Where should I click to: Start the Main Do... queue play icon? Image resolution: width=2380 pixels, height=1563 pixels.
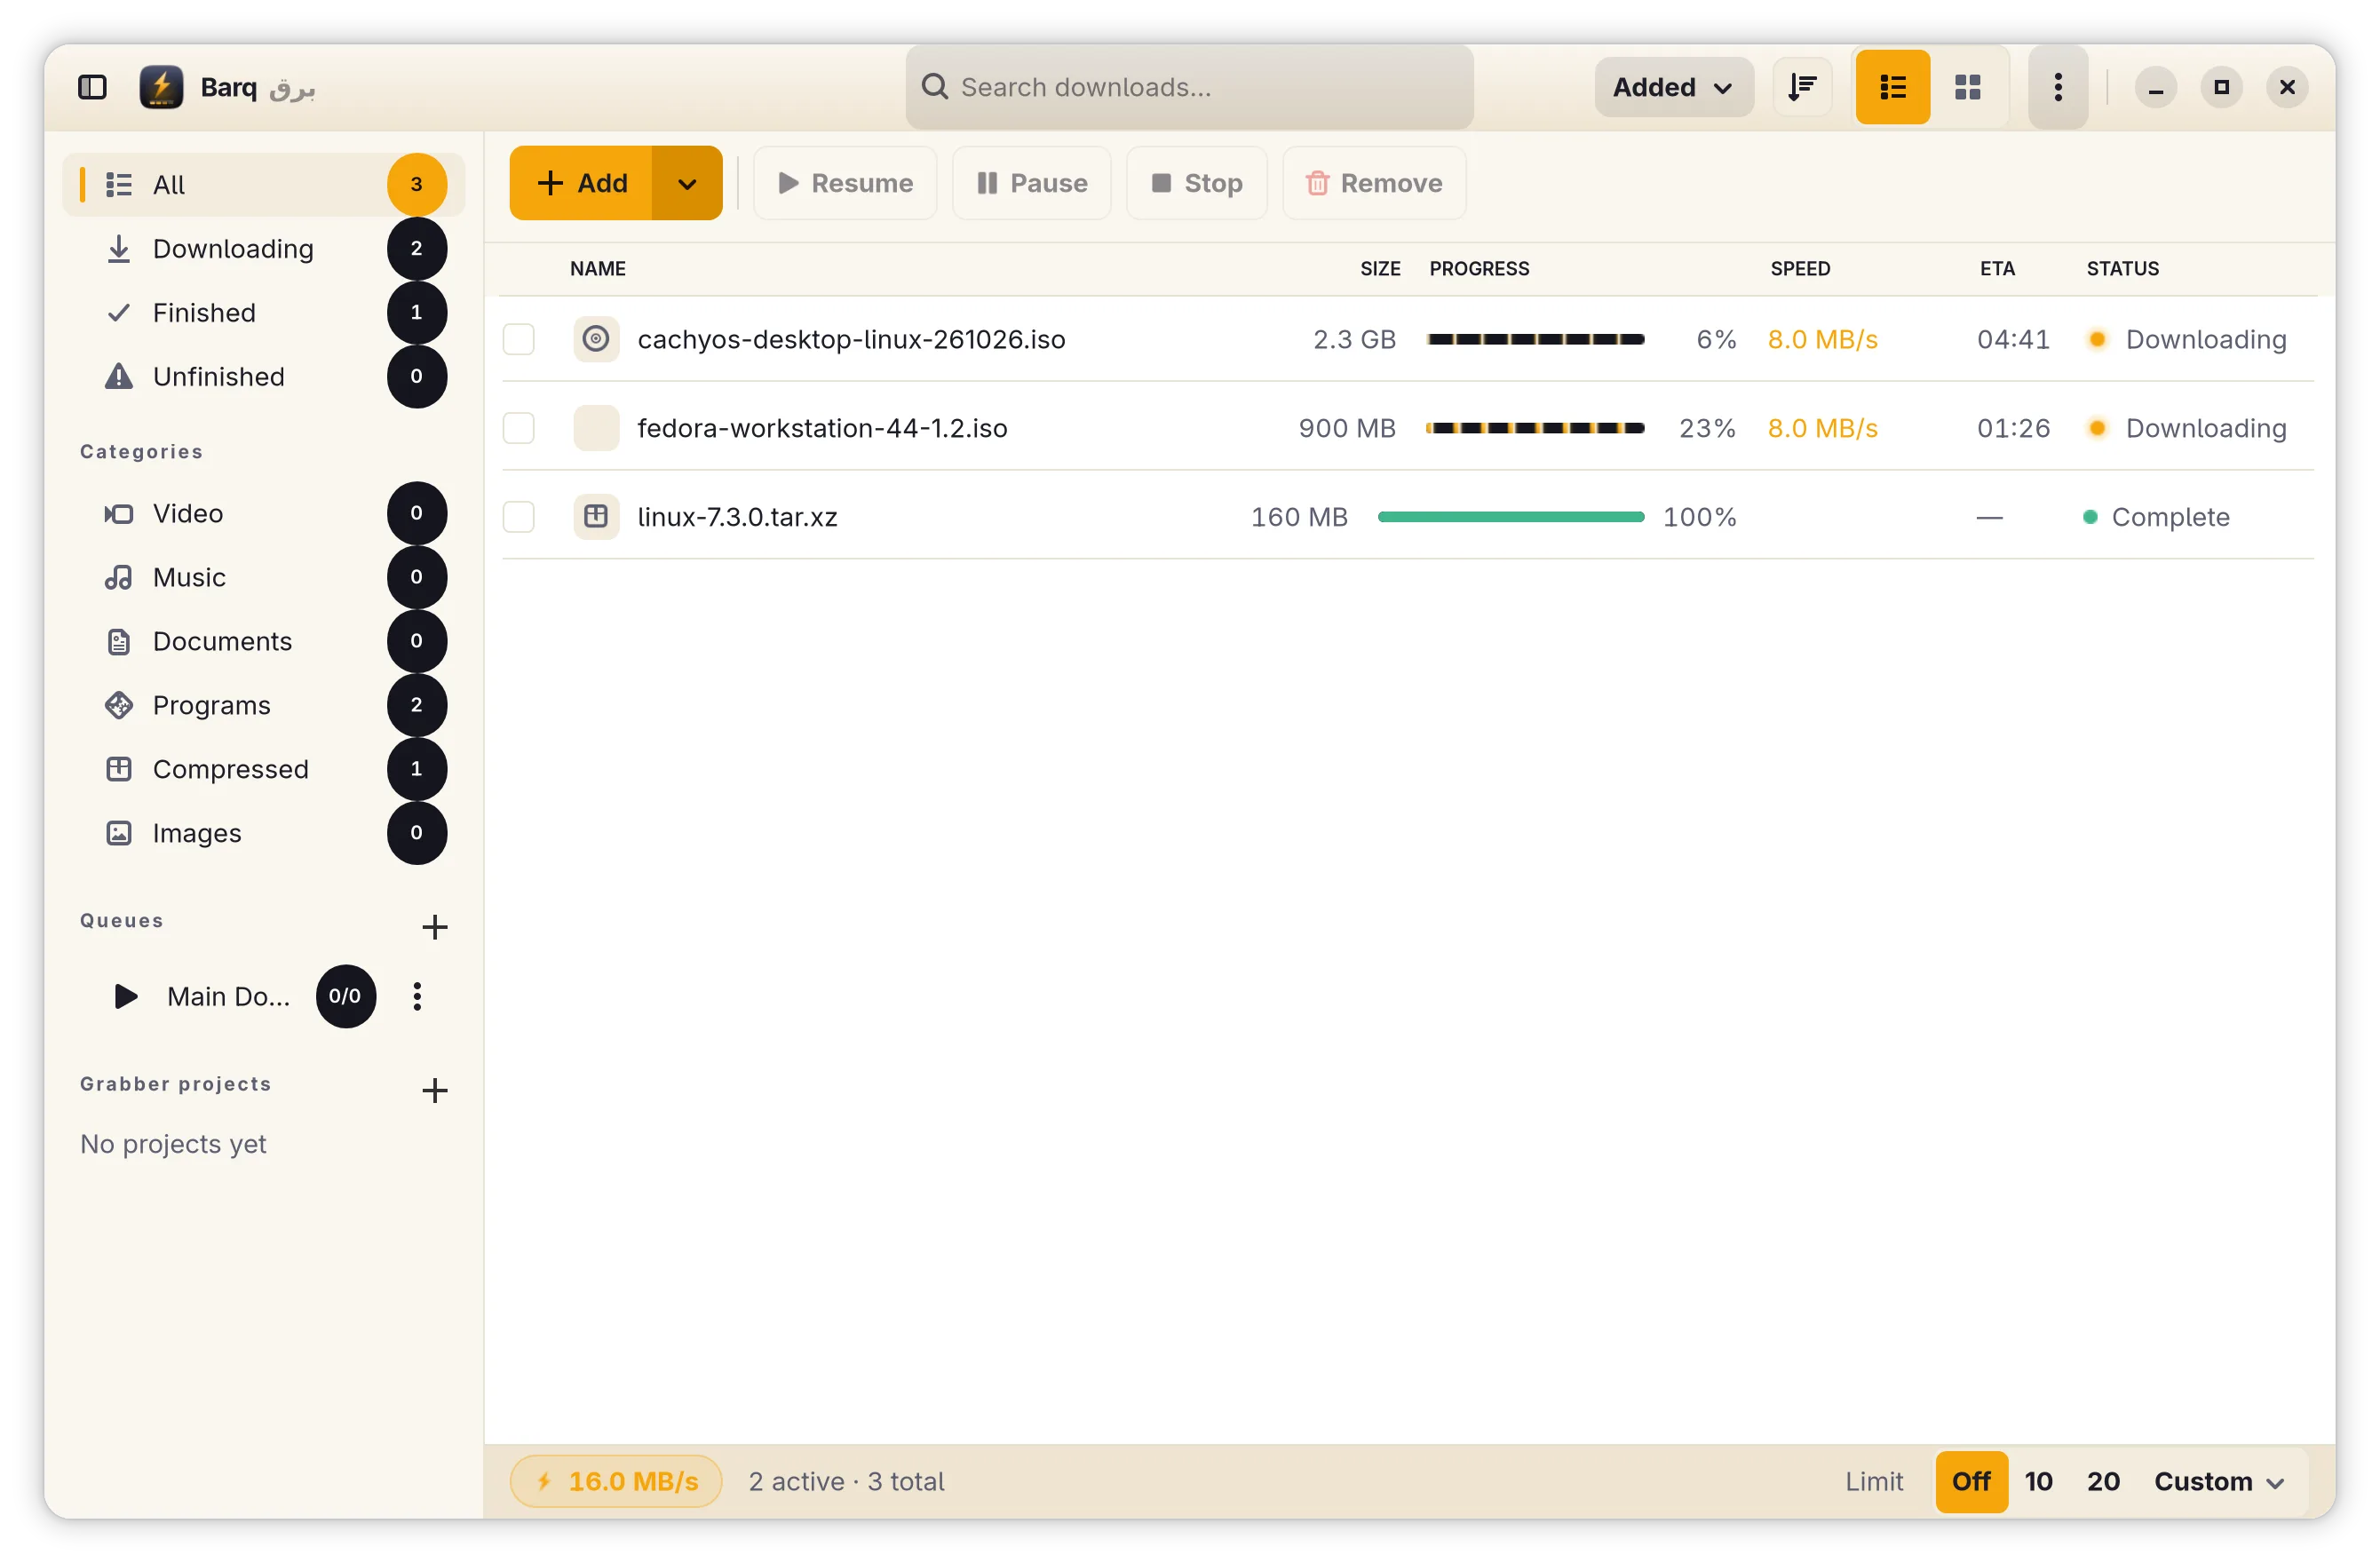(125, 996)
